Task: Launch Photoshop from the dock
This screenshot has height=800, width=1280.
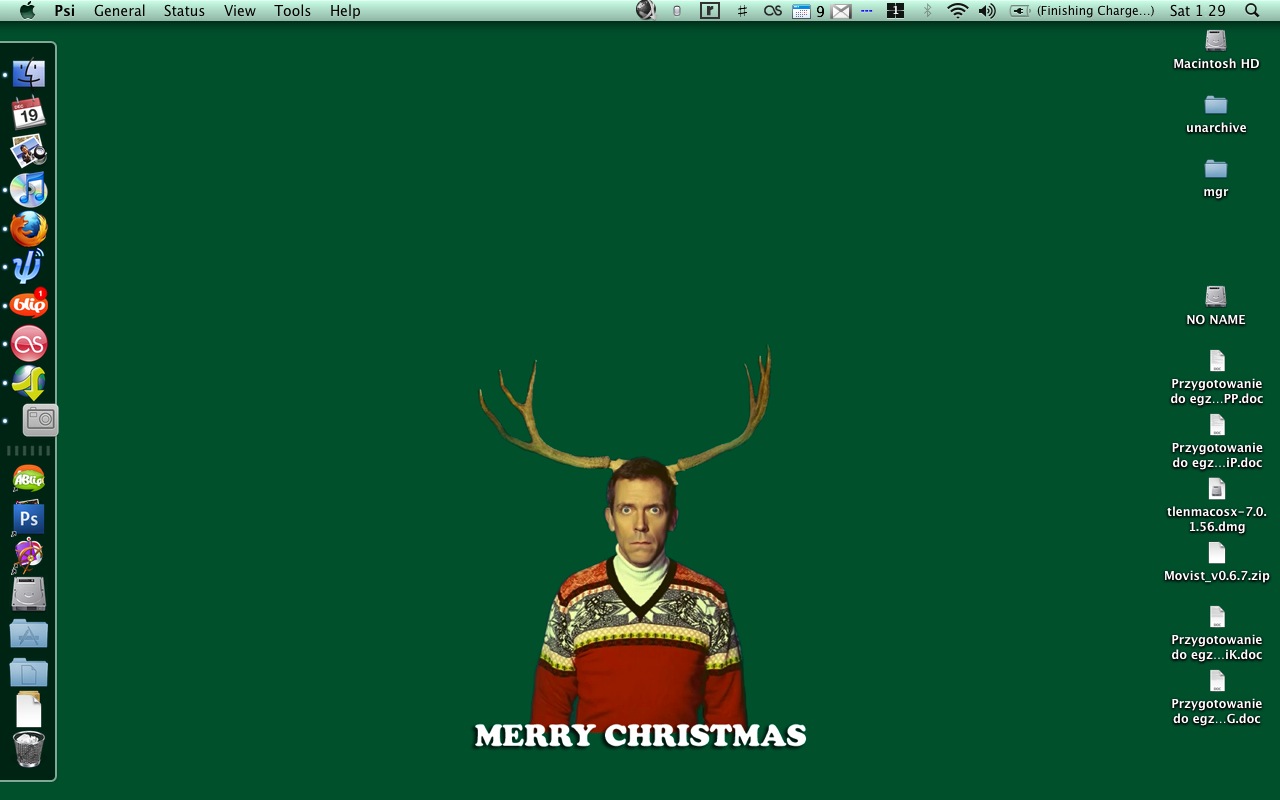Action: coord(28,518)
